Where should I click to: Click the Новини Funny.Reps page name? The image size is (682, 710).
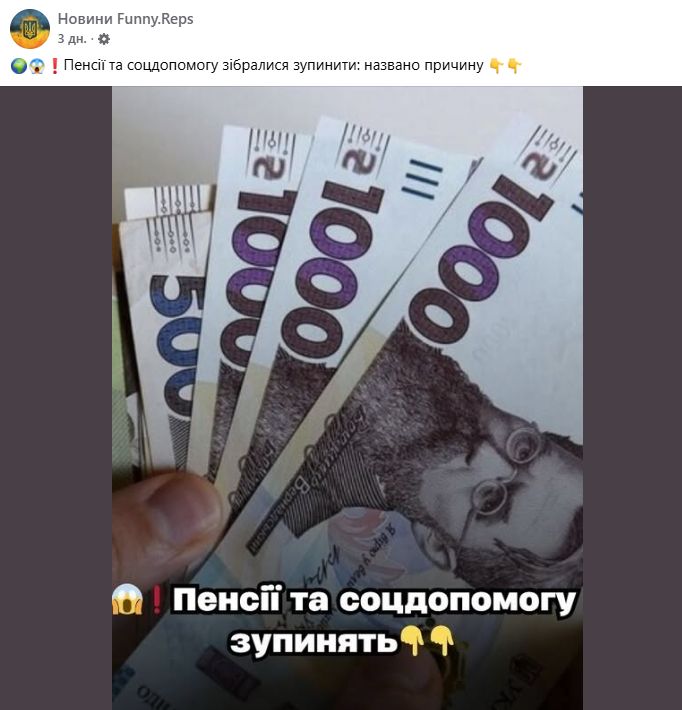coord(125,19)
